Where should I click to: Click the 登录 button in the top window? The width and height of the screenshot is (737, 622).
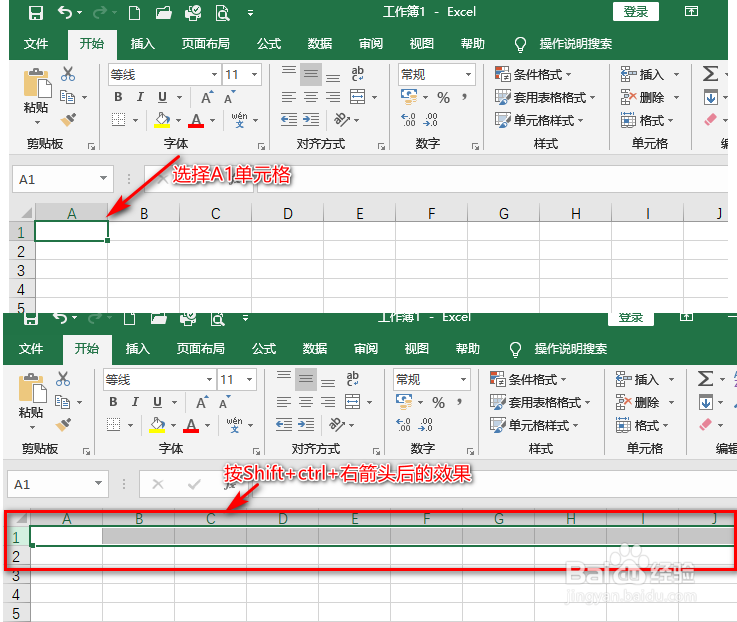pyautogui.click(x=635, y=11)
